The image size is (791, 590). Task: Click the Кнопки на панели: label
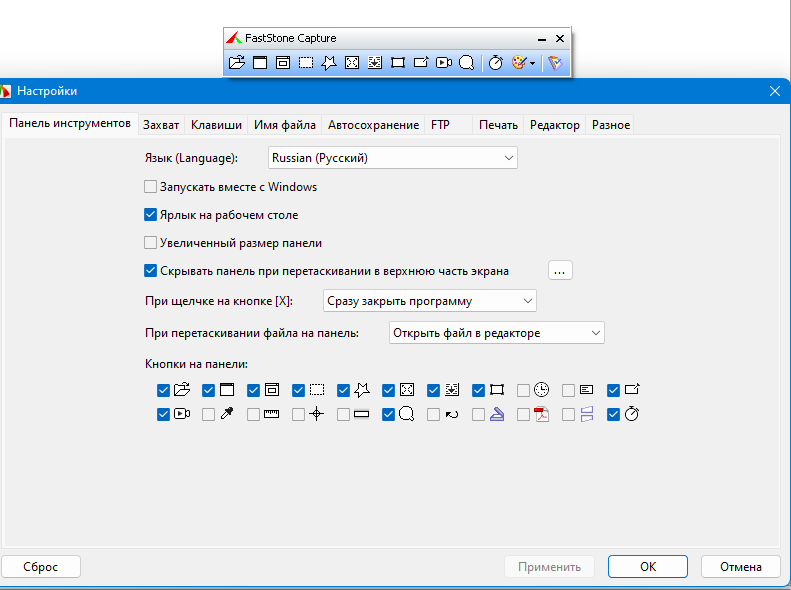[x=196, y=364]
